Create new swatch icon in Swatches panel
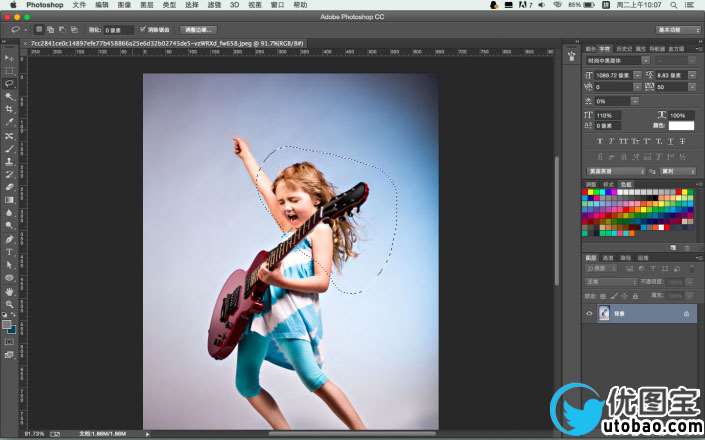 (673, 248)
